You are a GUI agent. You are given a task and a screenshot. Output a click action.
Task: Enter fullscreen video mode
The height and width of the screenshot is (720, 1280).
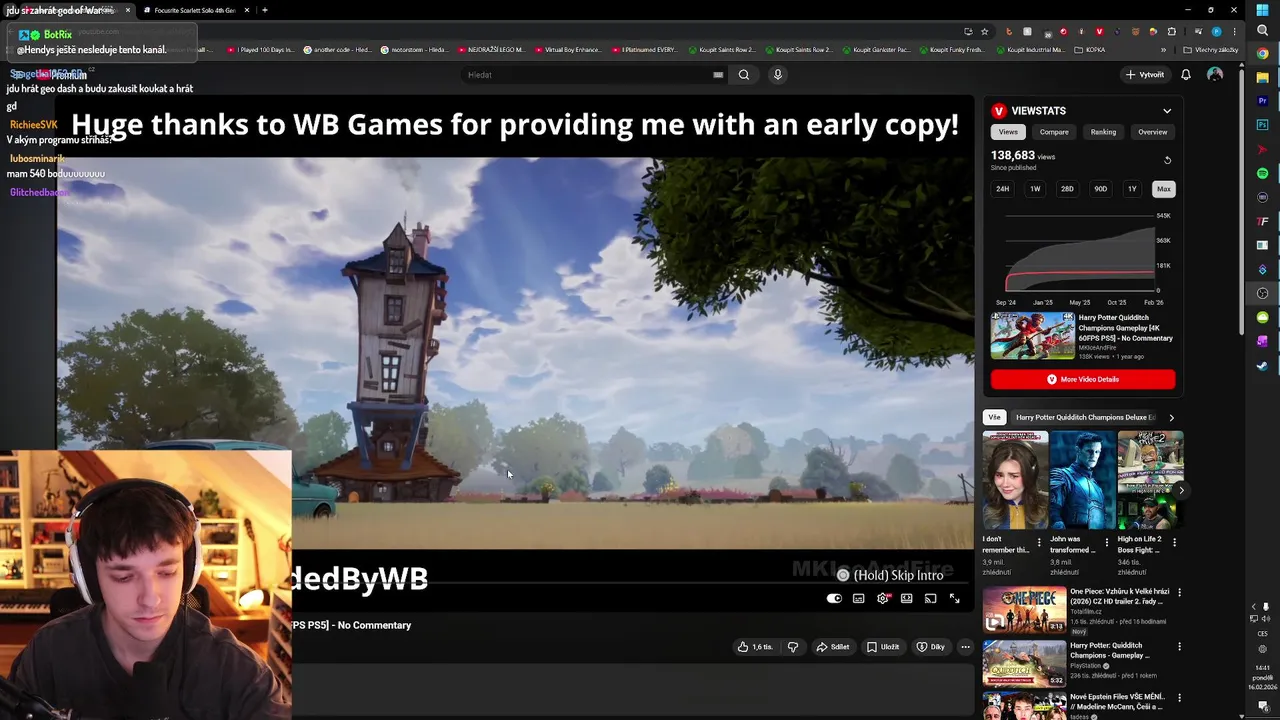(x=954, y=598)
